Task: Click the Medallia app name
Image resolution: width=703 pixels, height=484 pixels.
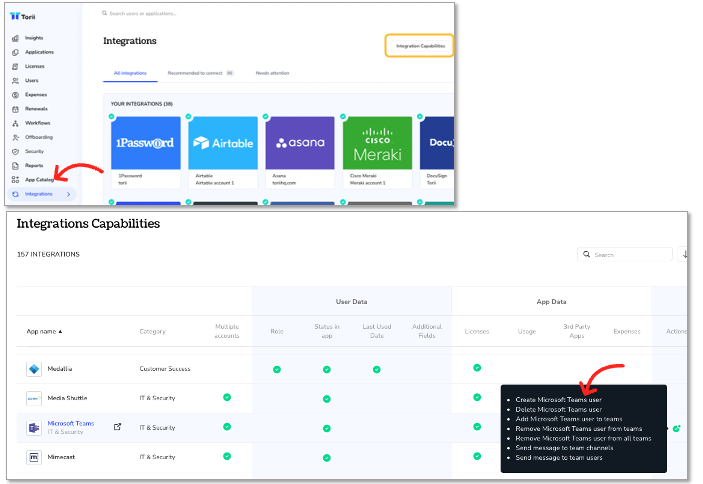Action: (60, 369)
